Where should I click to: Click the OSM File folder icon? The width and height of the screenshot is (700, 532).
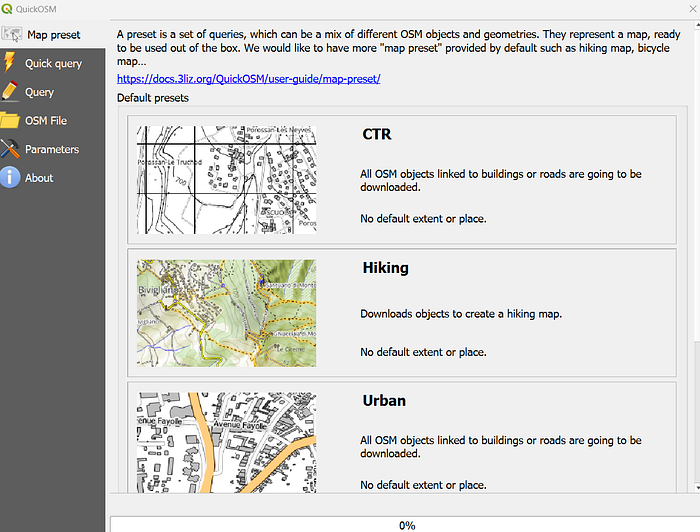coord(10,120)
